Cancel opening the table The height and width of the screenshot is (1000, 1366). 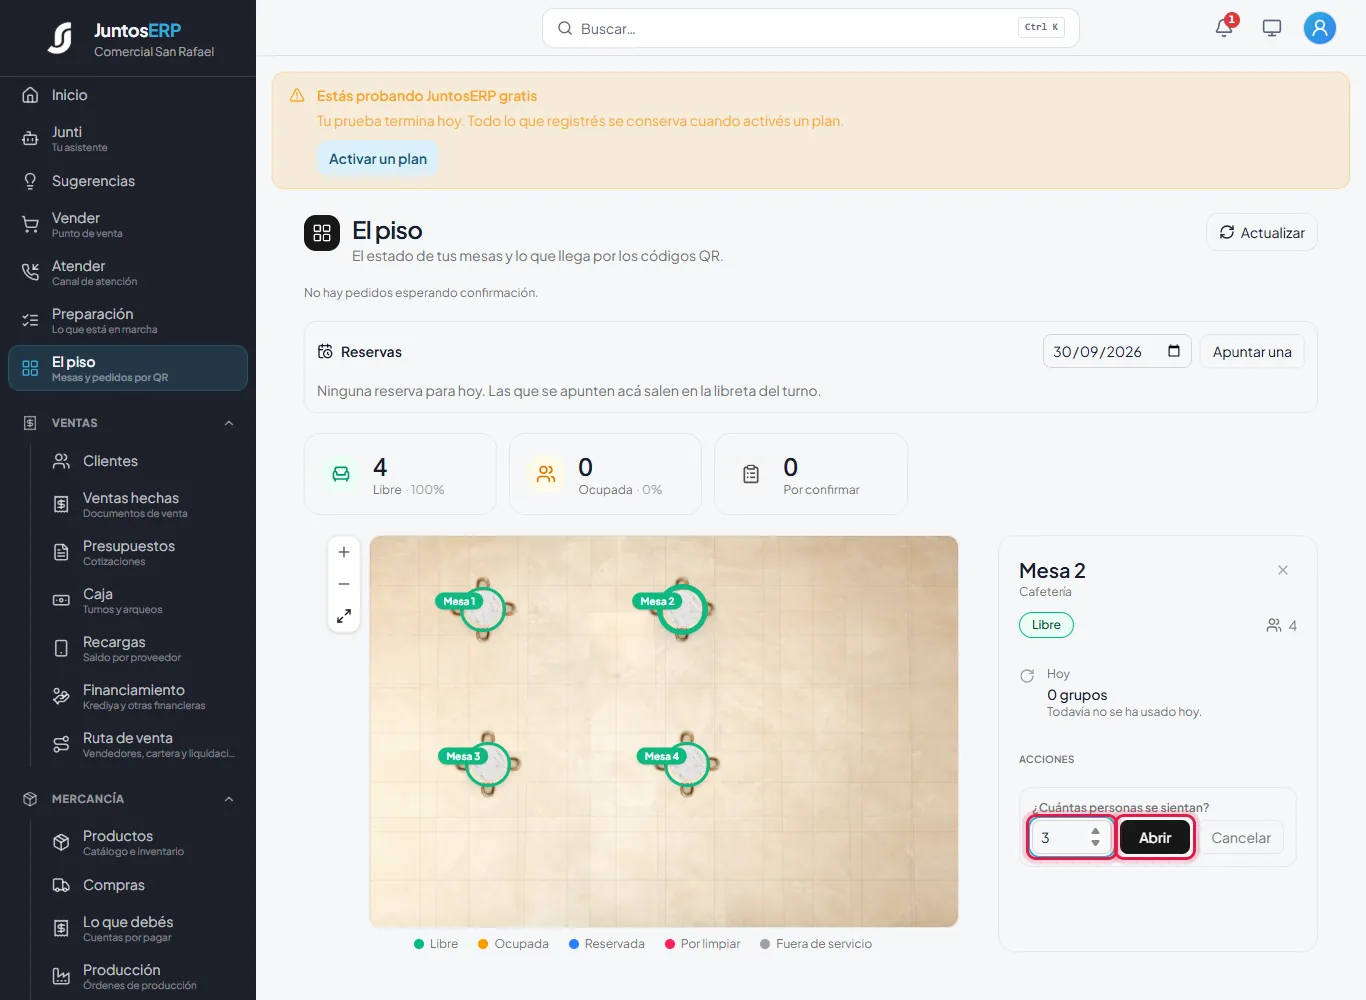coord(1241,838)
